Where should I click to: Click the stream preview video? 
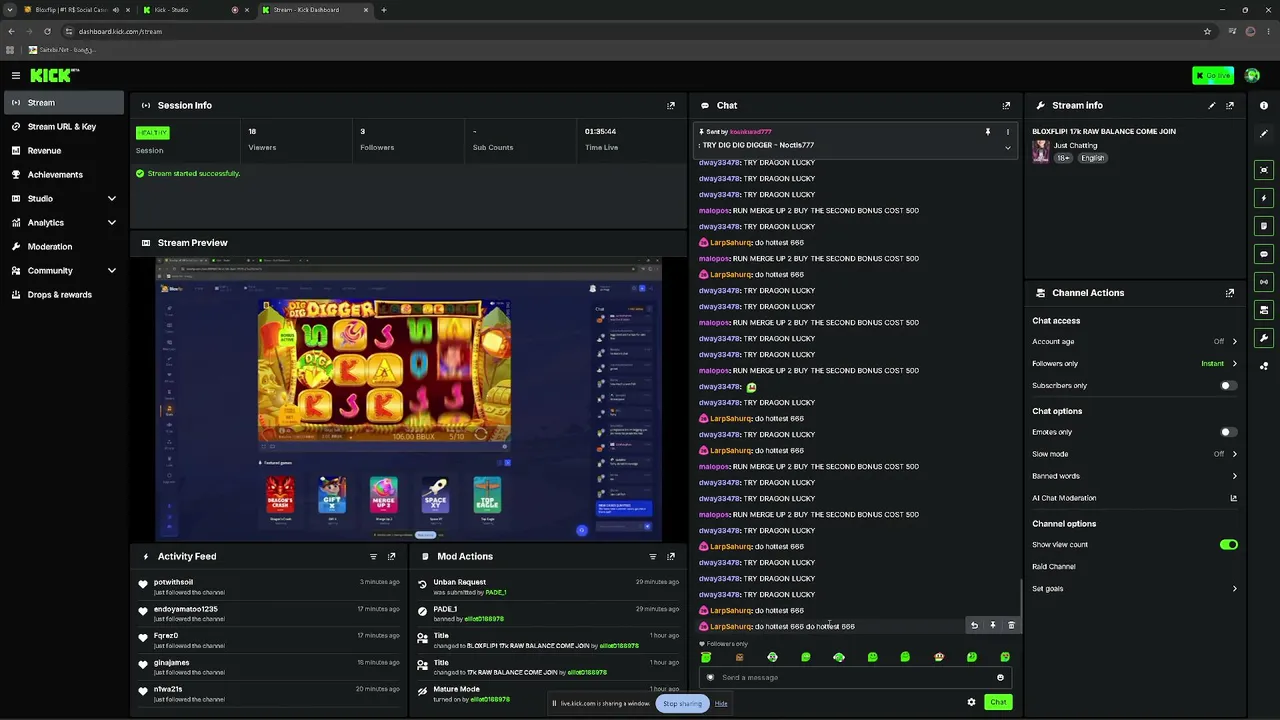point(408,399)
